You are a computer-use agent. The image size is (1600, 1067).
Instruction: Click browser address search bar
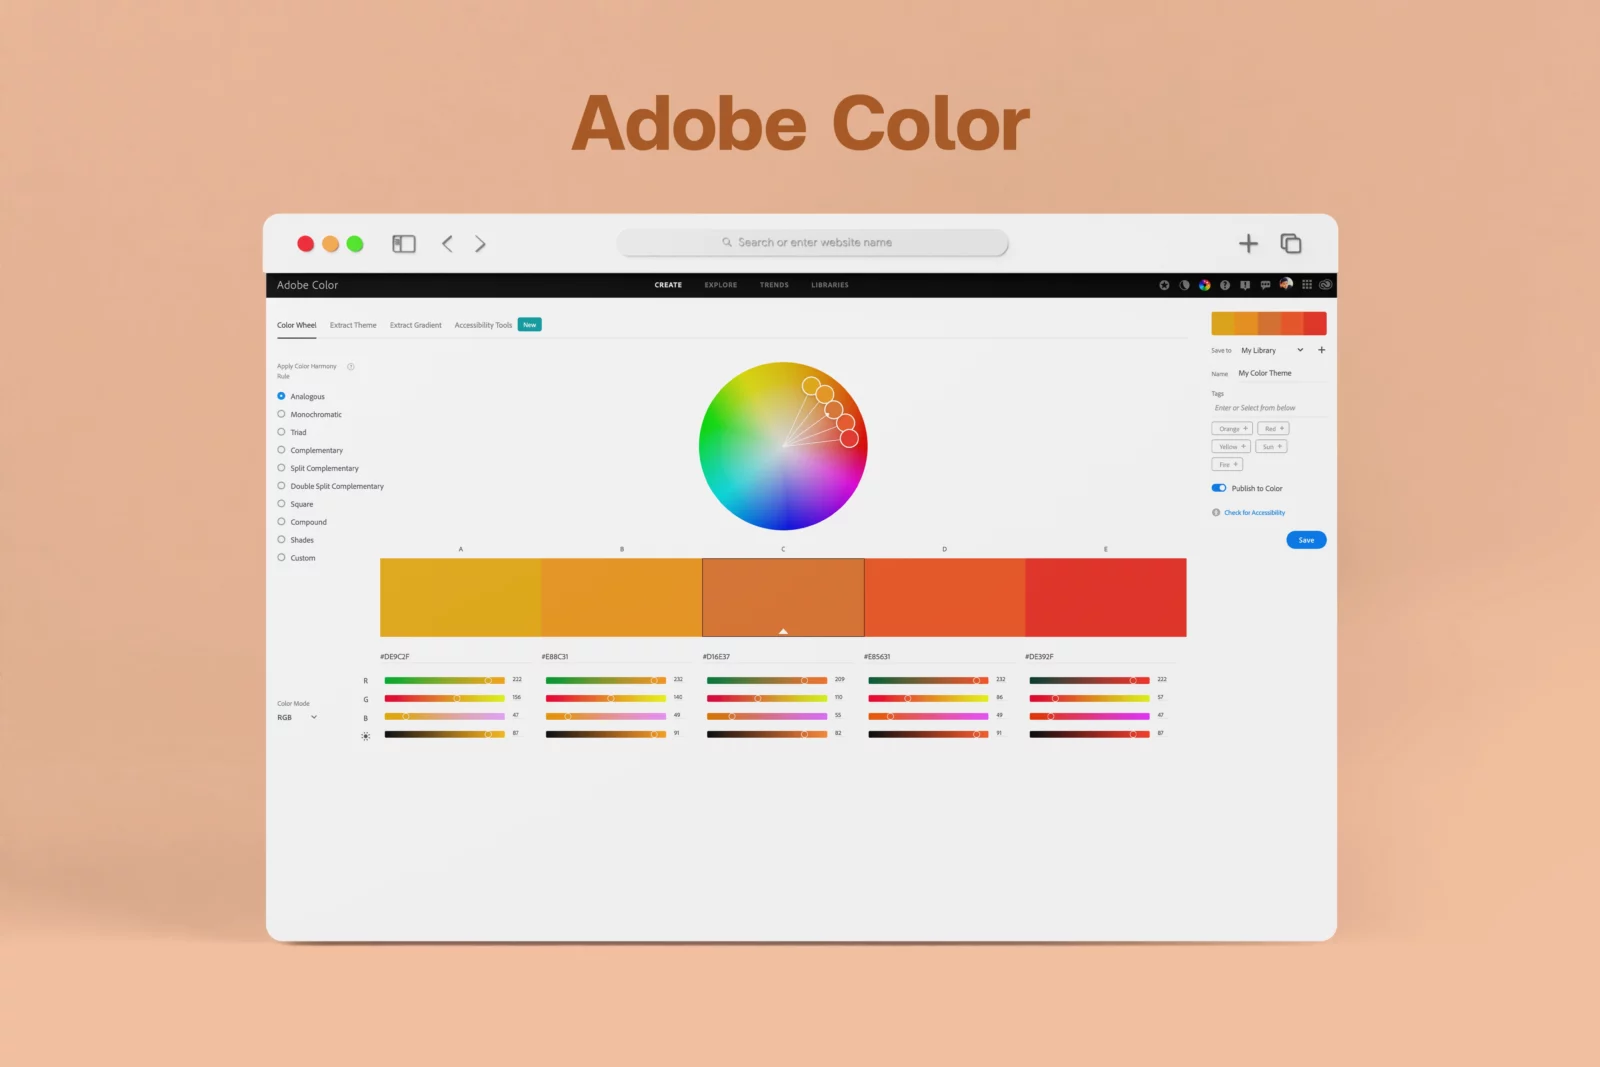[813, 243]
